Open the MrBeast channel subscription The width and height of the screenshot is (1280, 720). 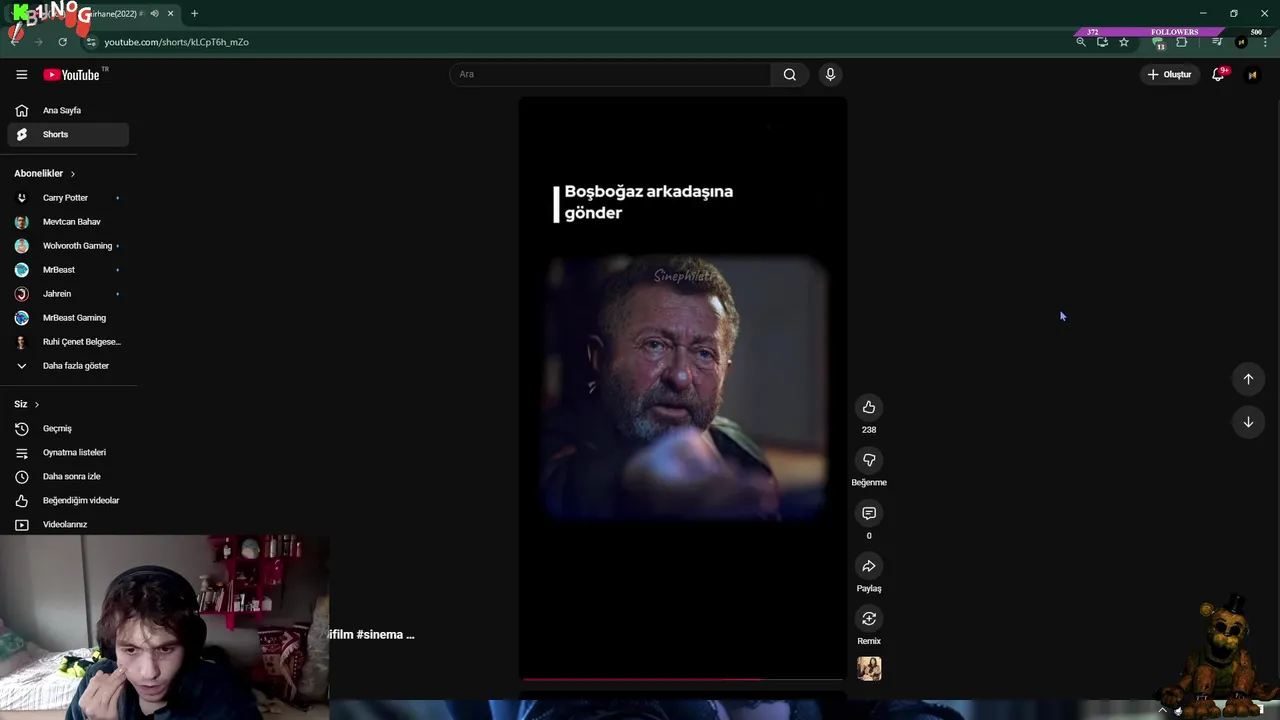tap(68, 270)
